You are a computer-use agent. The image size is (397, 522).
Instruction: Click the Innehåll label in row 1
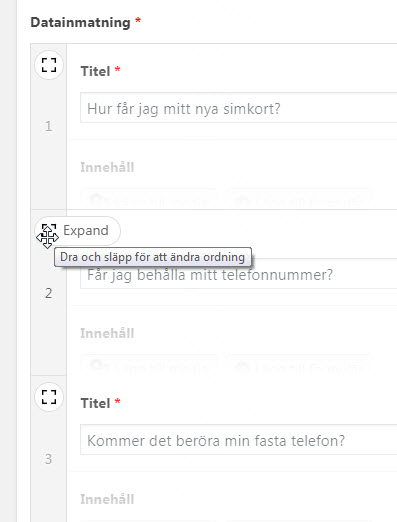click(x=107, y=167)
